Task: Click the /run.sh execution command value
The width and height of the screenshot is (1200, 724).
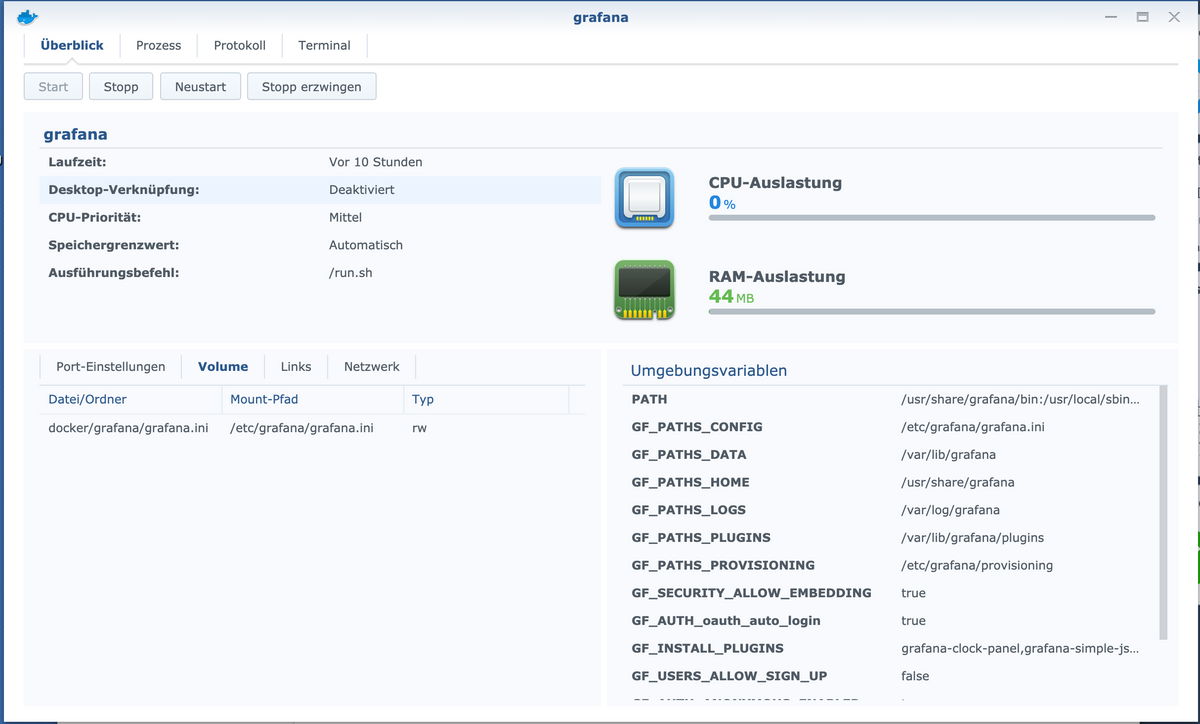Action: click(x=351, y=272)
